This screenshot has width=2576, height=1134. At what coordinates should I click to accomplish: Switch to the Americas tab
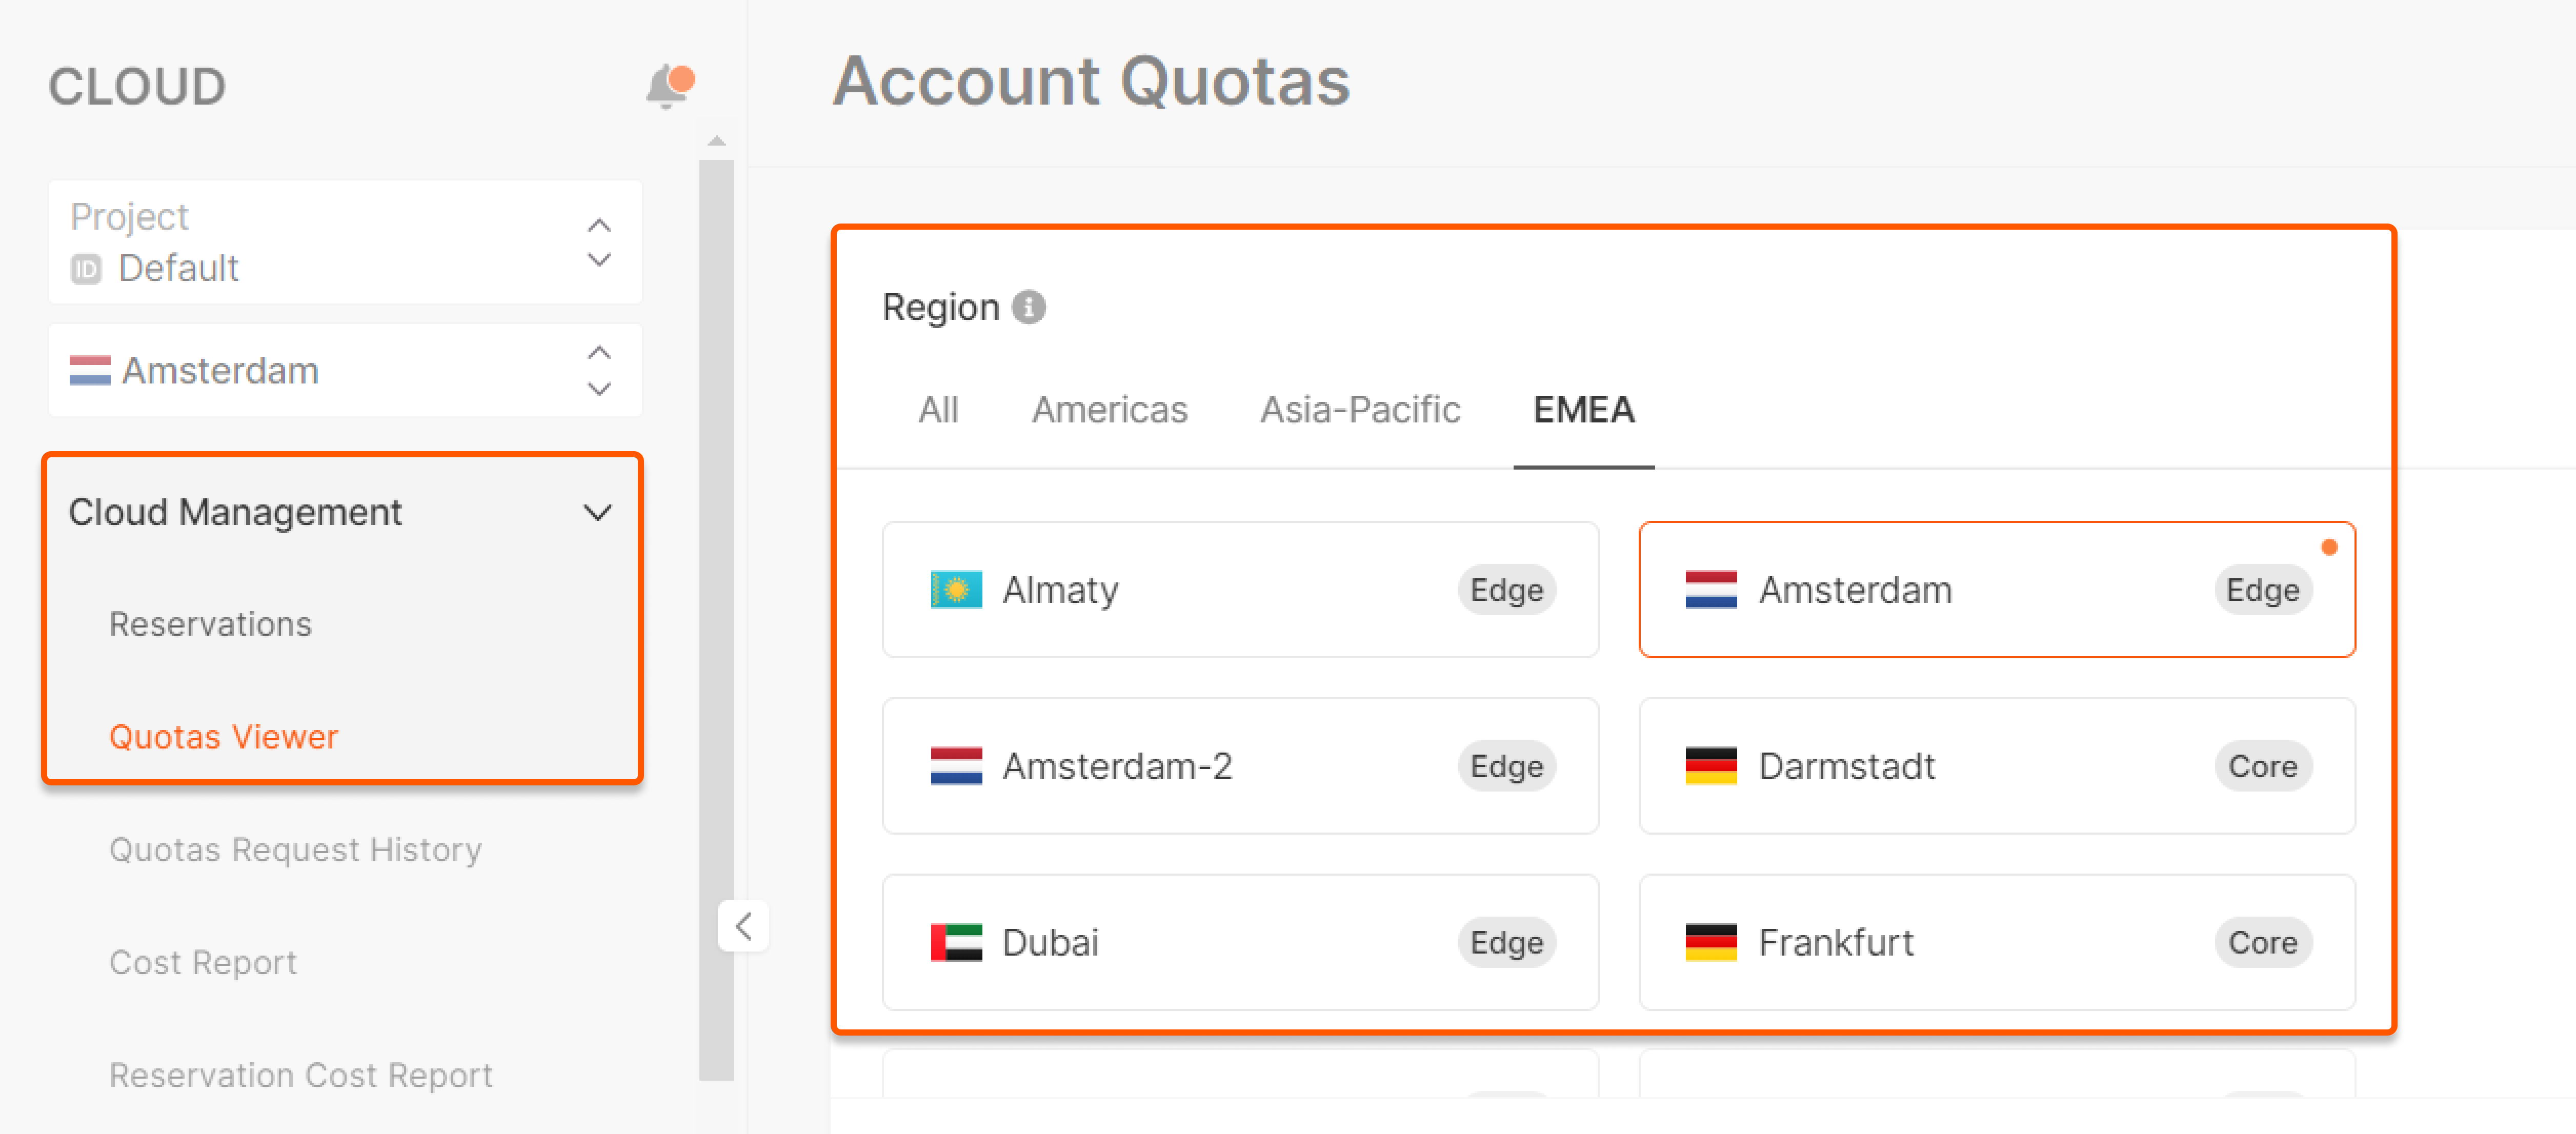click(x=1109, y=410)
